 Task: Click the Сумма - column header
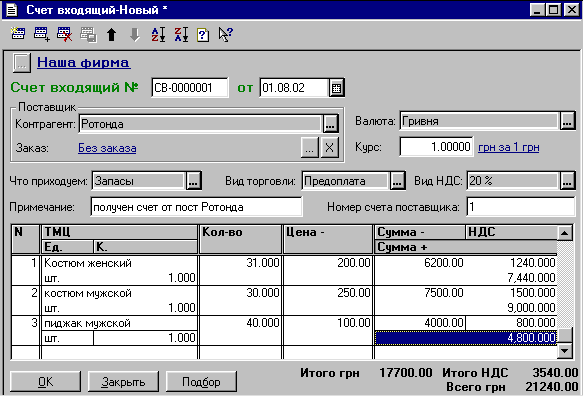[420, 232]
